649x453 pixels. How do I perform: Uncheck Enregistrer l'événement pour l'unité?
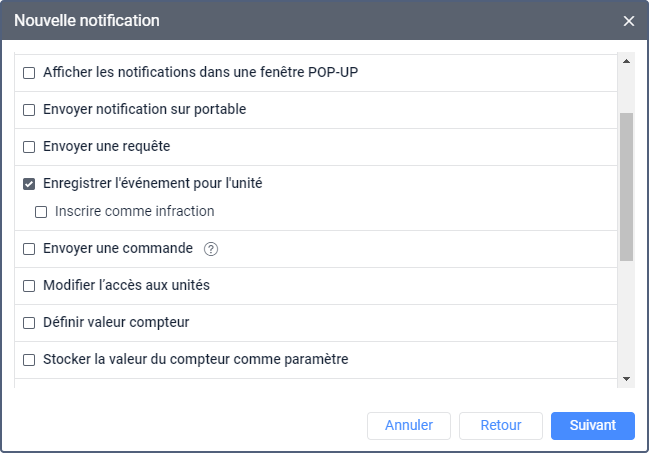(29, 184)
